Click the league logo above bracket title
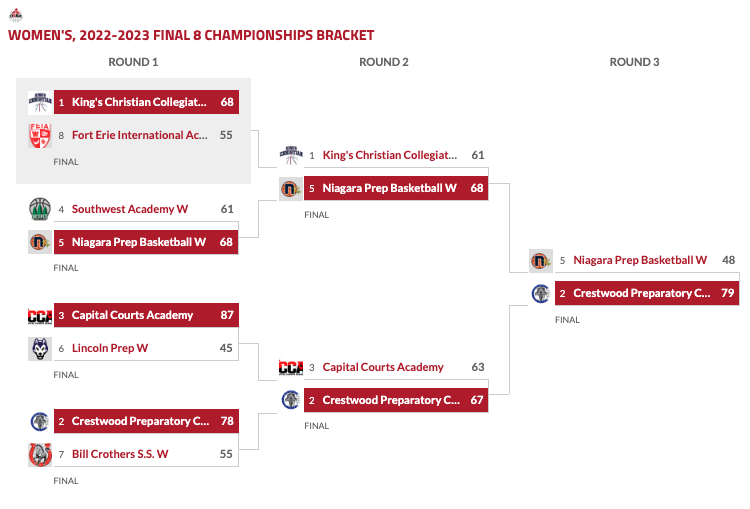This screenshot has height=509, width=750. [x=14, y=15]
